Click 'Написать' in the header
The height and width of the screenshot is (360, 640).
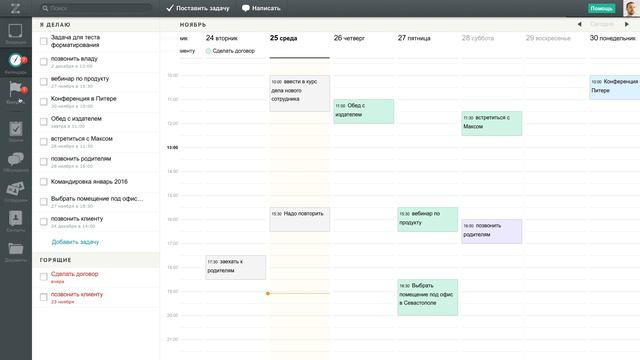click(261, 8)
